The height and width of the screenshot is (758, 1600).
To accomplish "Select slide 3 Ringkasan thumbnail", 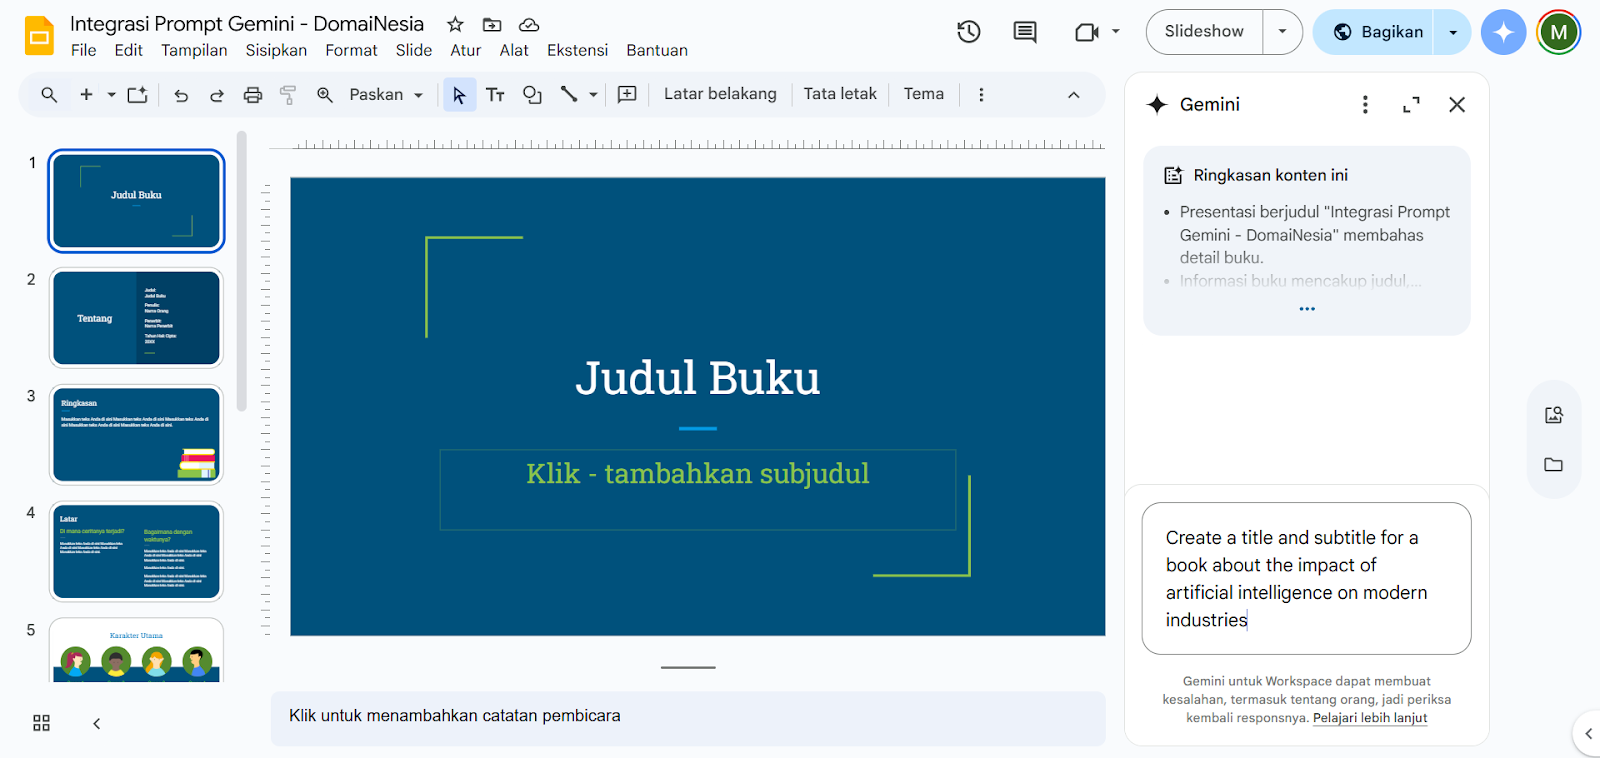I will pos(136,435).
